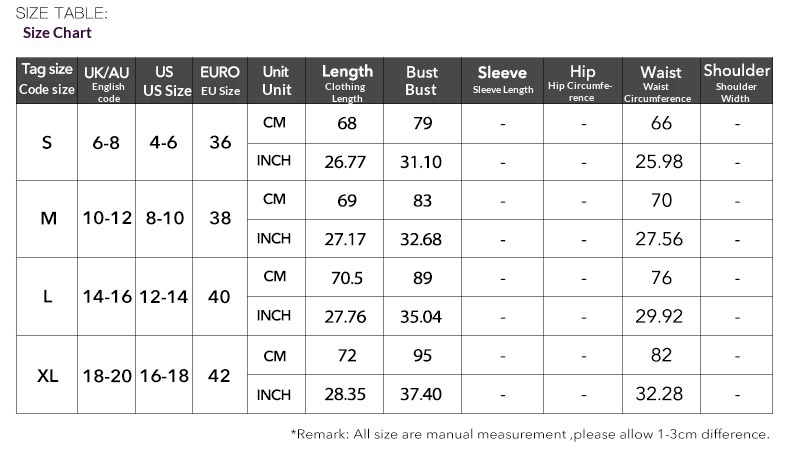Click the Shoulder Width column header

tap(736, 82)
